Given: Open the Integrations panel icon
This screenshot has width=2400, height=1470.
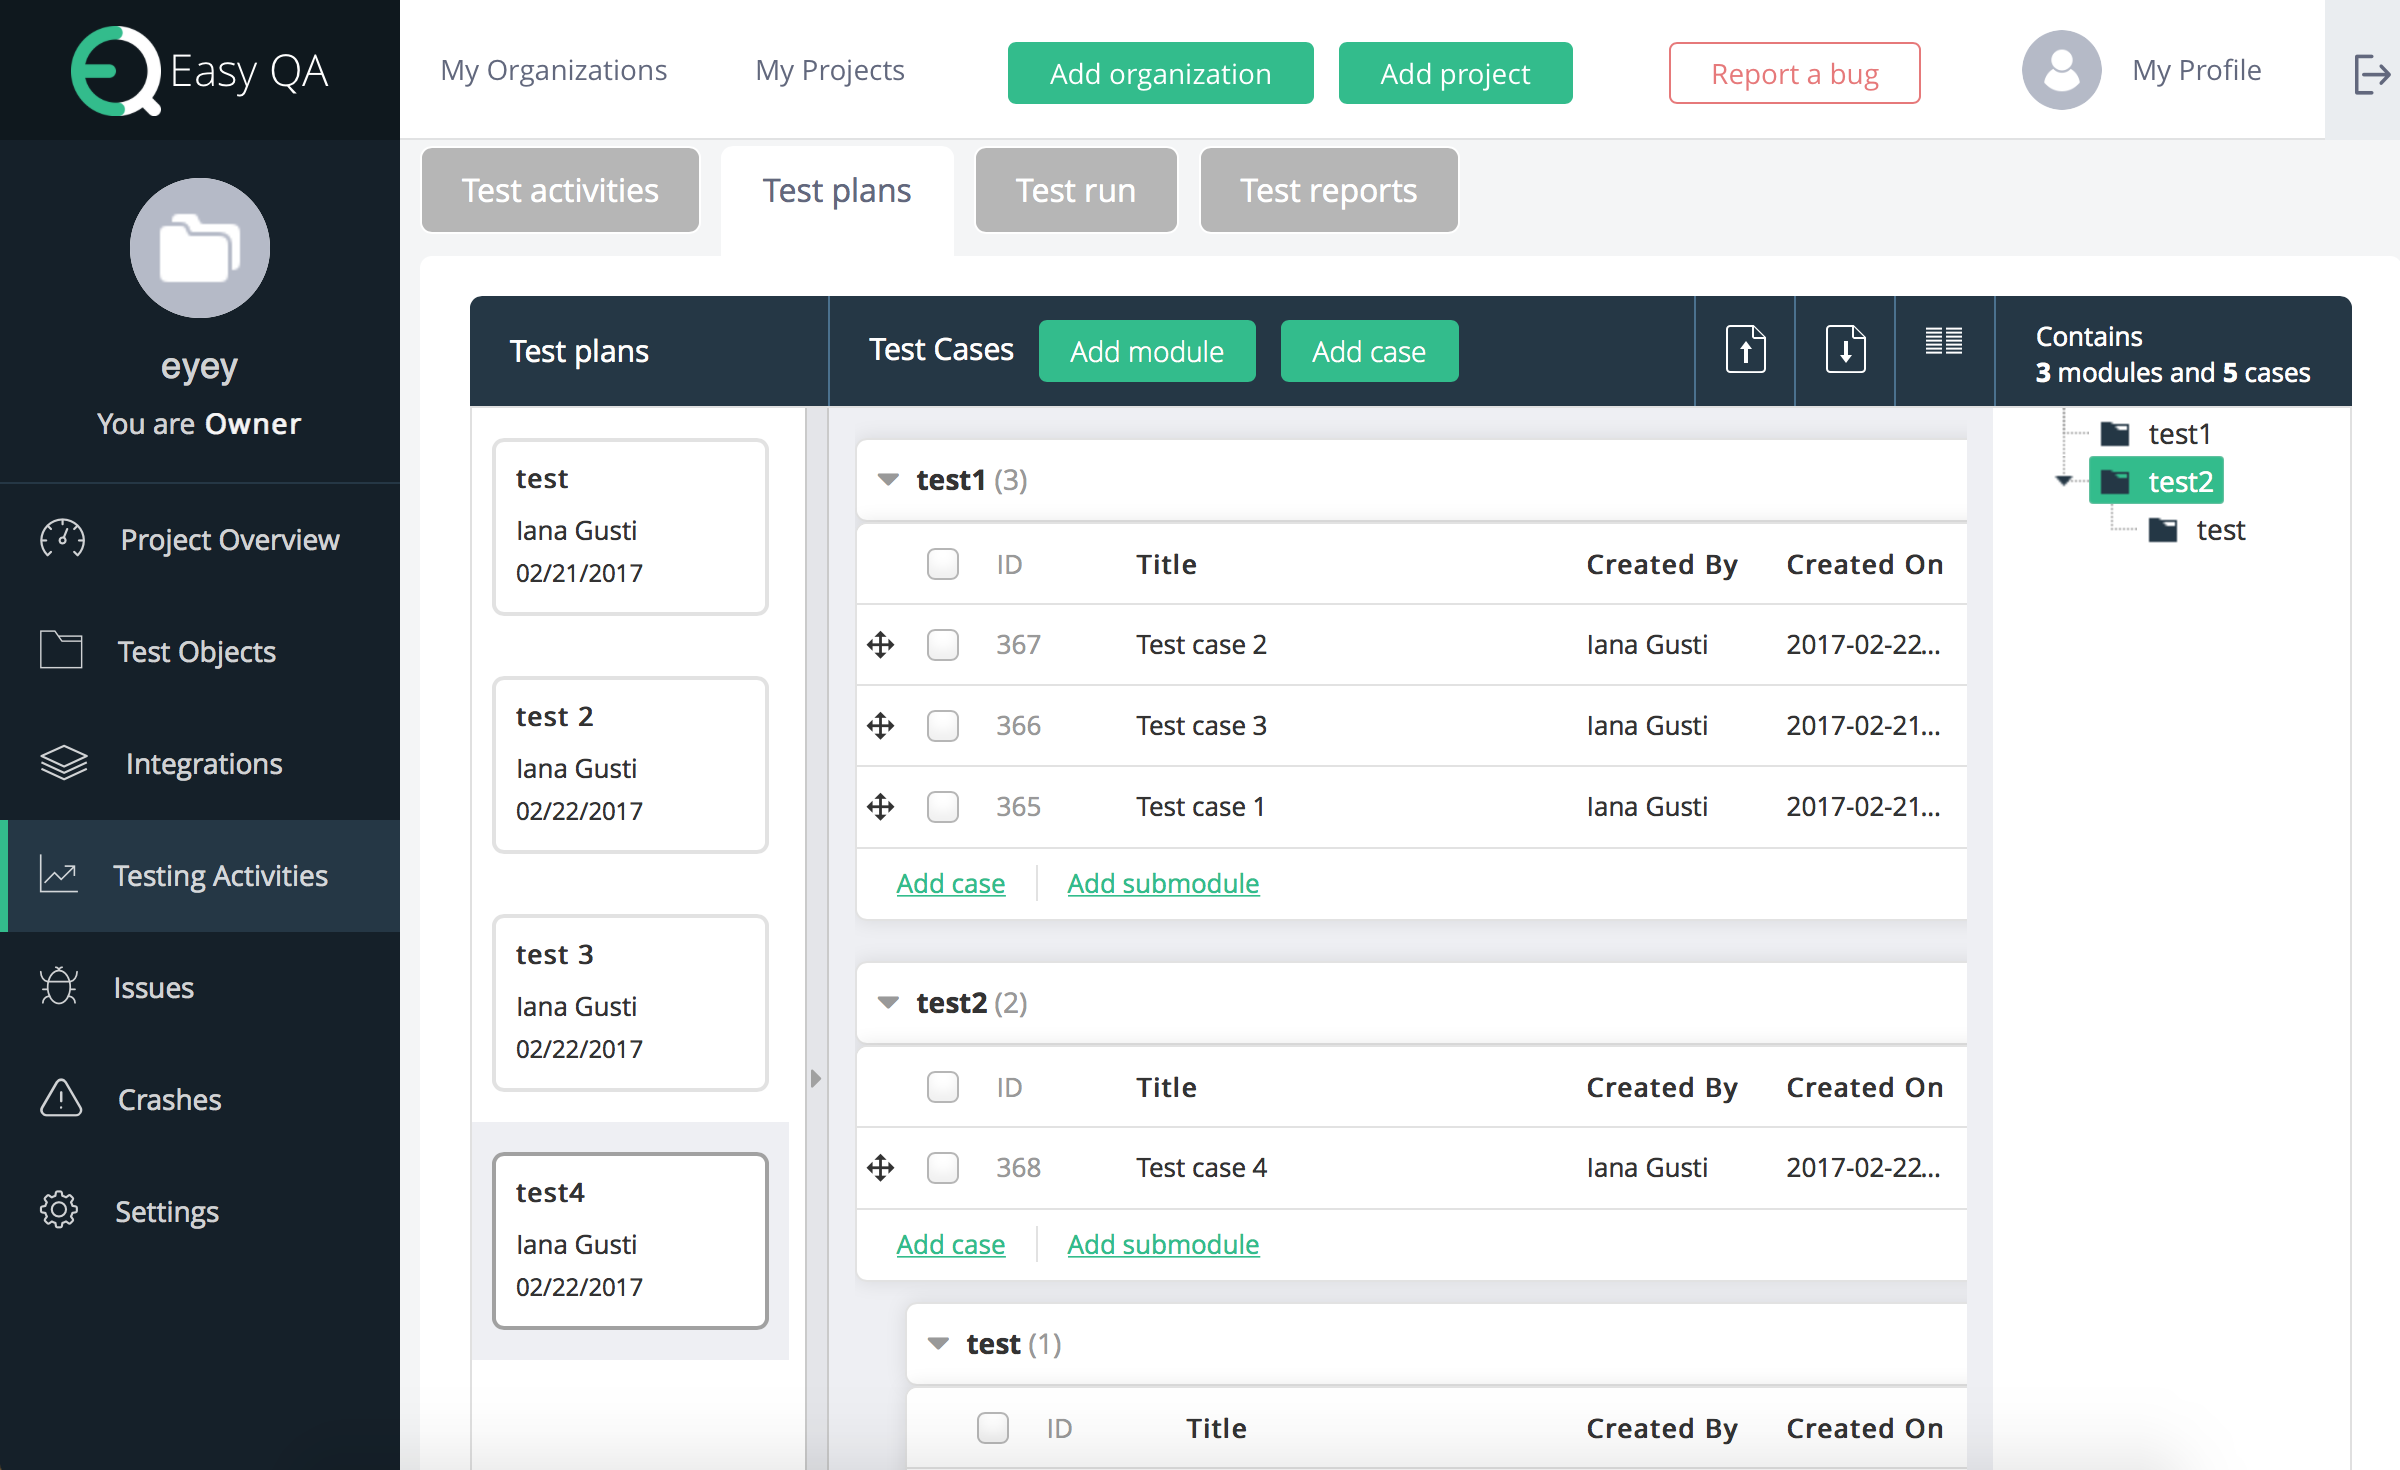Looking at the screenshot, I should tap(63, 763).
